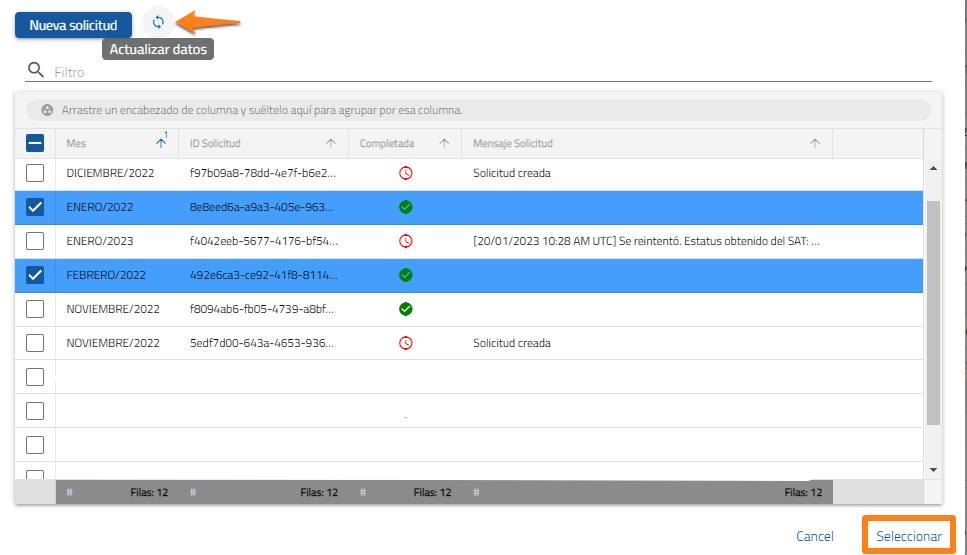Uncheck the FEBRERO/2022 row checkbox

[35, 275]
